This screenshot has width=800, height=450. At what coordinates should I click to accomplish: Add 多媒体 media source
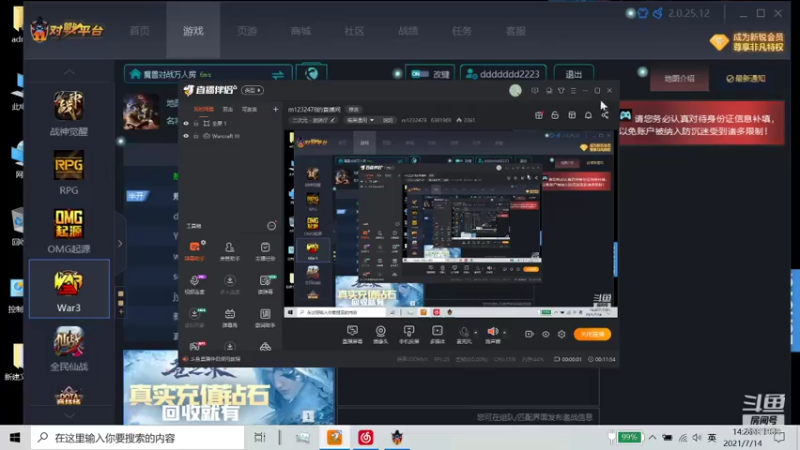(x=437, y=334)
